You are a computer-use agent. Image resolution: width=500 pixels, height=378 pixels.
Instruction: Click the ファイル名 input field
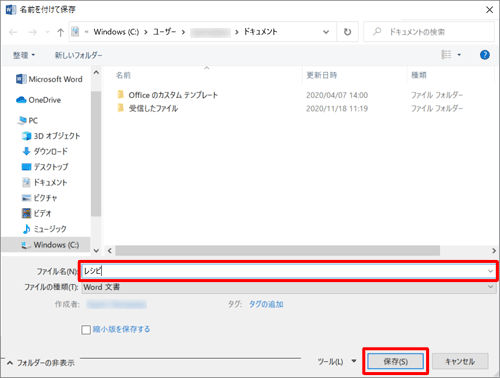click(x=288, y=271)
